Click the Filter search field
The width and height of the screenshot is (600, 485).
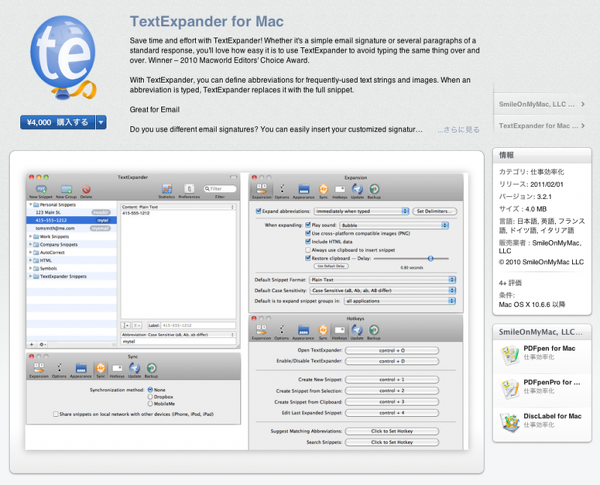tap(220, 189)
